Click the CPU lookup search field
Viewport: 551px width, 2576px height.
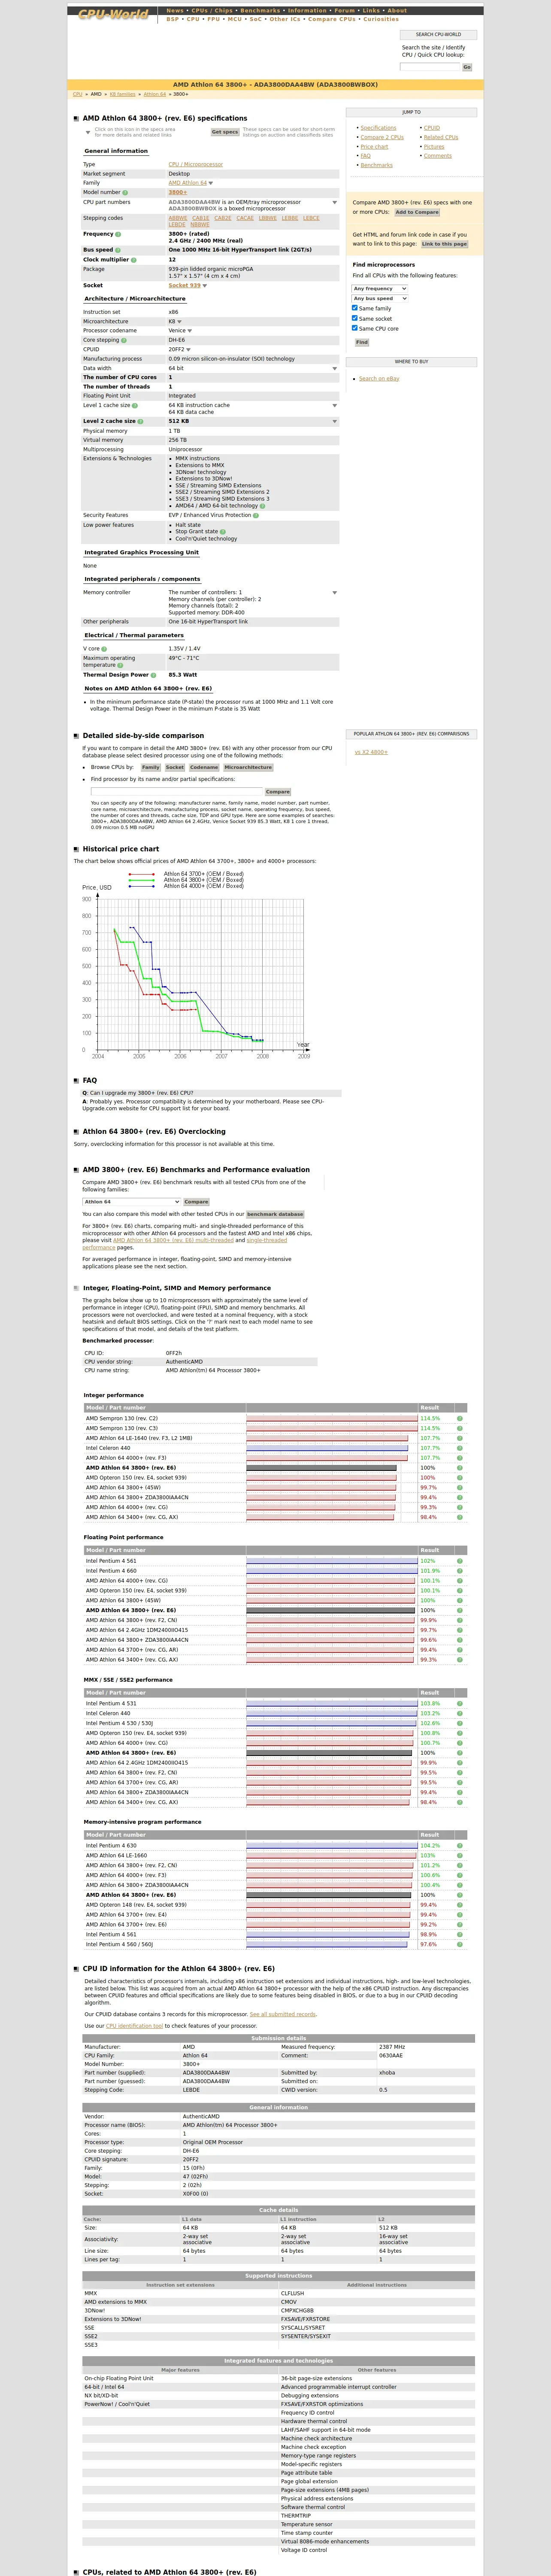click(430, 67)
